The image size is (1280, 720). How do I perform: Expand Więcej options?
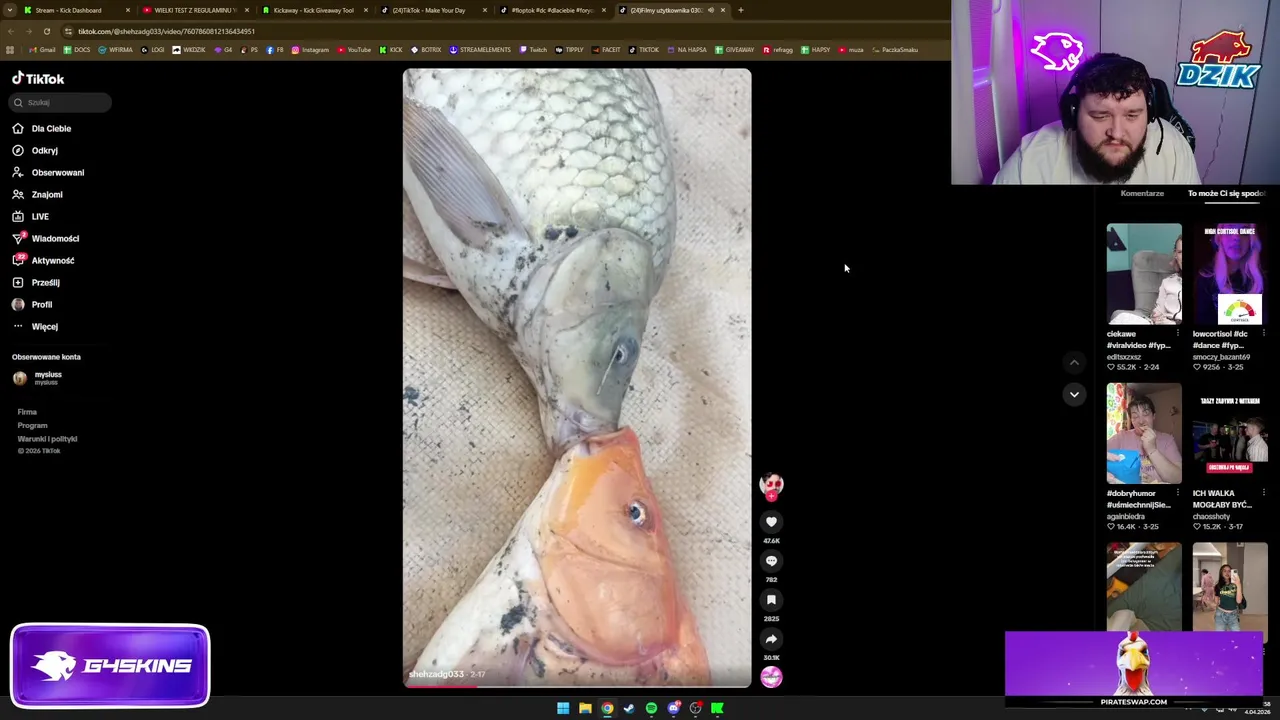click(x=44, y=326)
